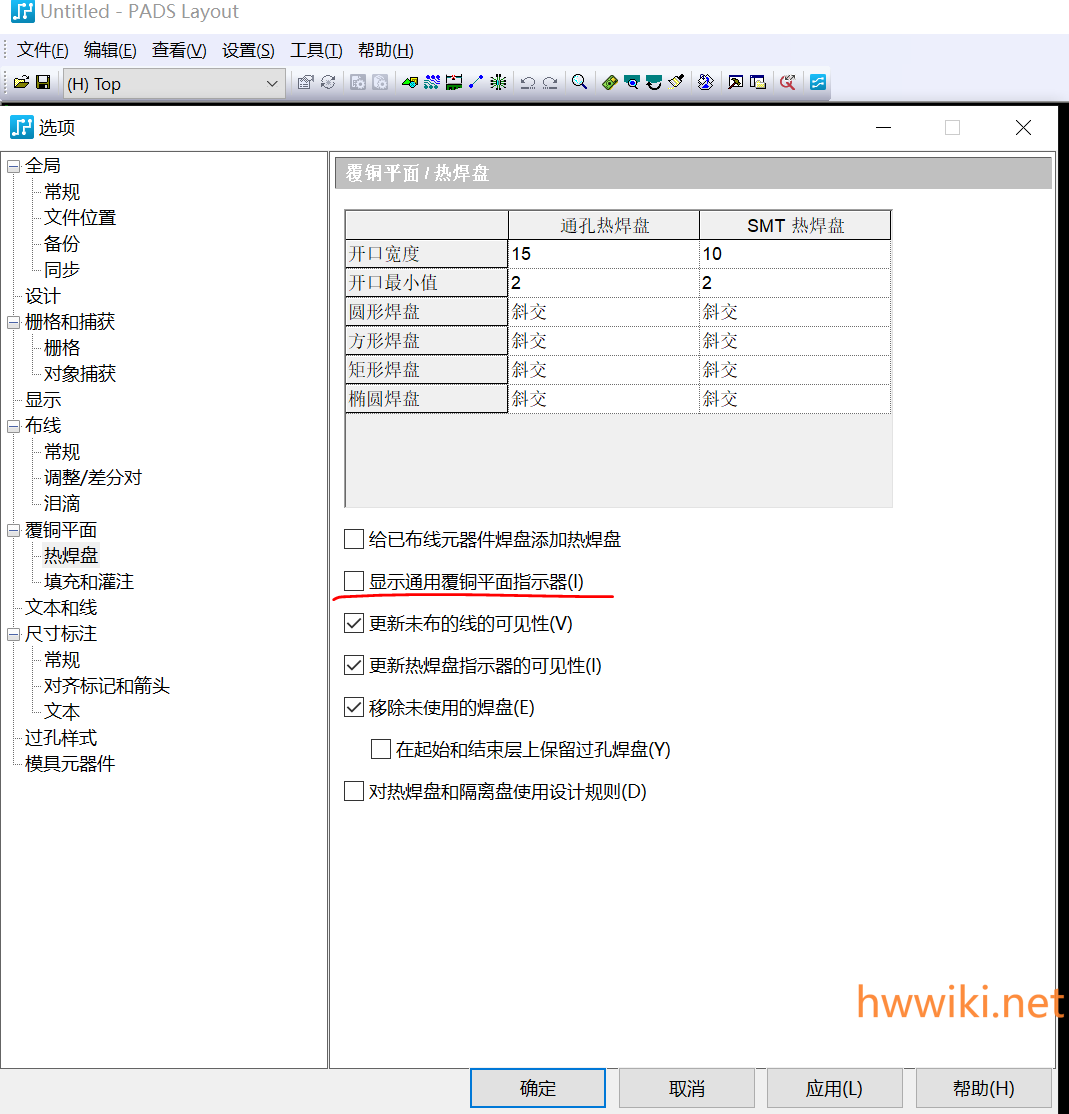Image resolution: width=1069 pixels, height=1114 pixels.
Task: Click the first grayed gear toolbar icon
Action: tap(358, 82)
